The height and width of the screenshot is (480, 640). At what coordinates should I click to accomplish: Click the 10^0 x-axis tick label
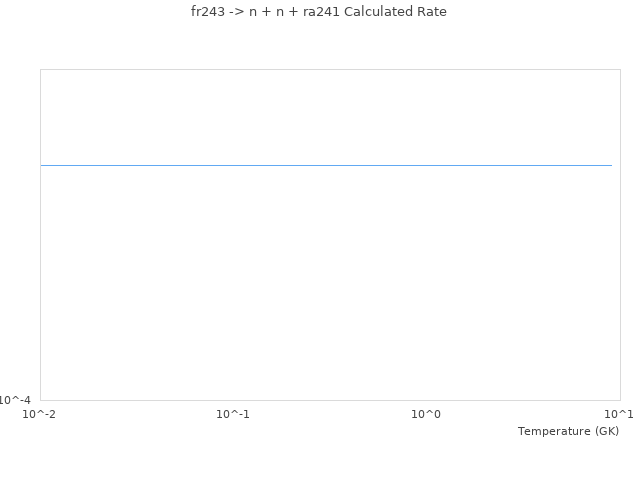click(x=426, y=414)
